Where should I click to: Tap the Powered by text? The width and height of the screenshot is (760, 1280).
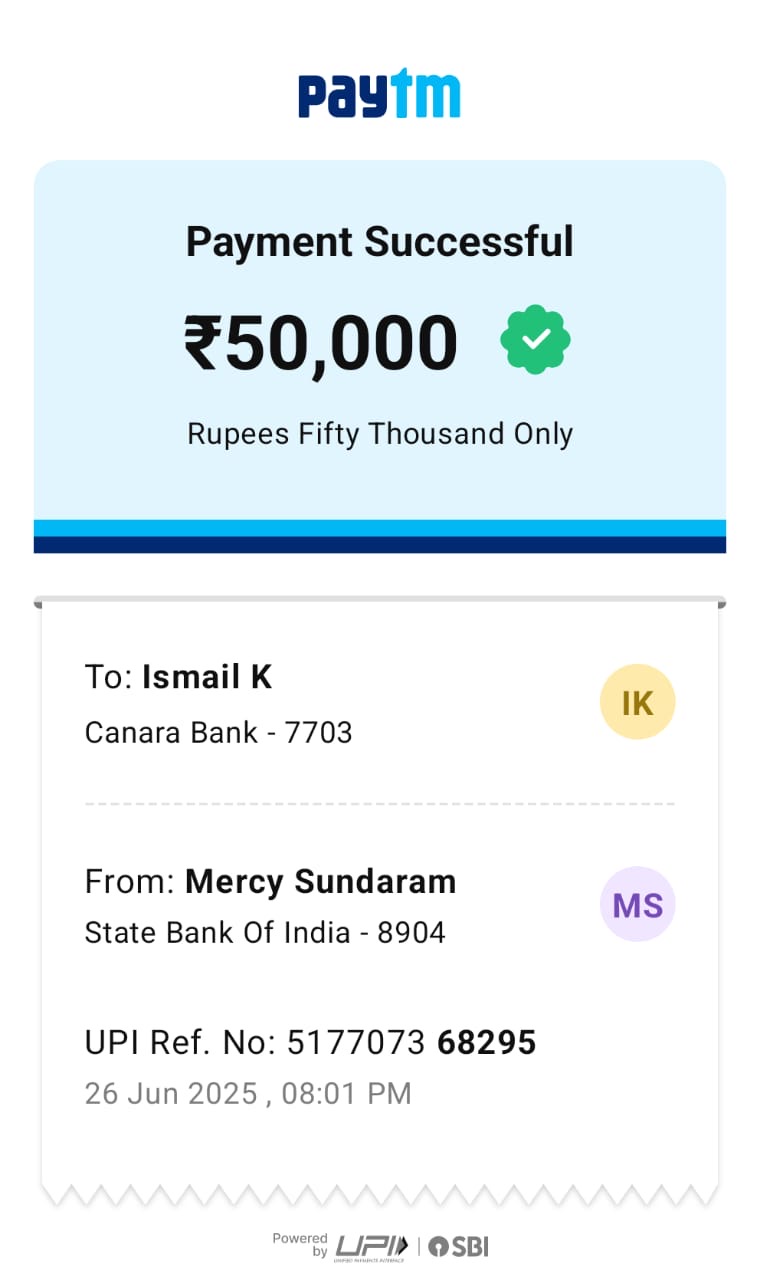pyautogui.click(x=300, y=1245)
